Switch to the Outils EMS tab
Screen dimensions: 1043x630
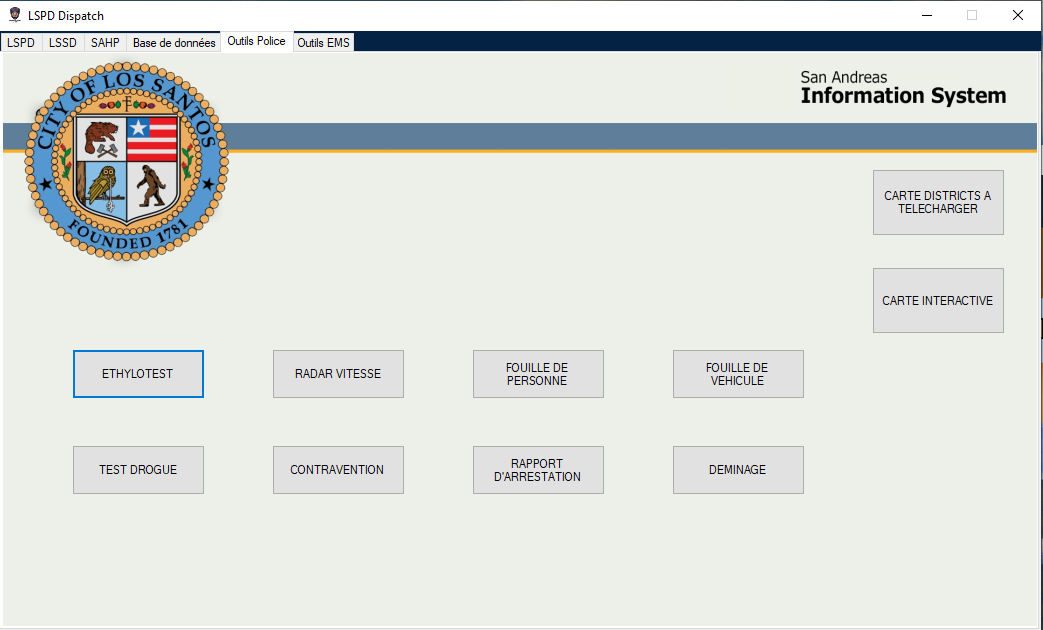tap(323, 43)
